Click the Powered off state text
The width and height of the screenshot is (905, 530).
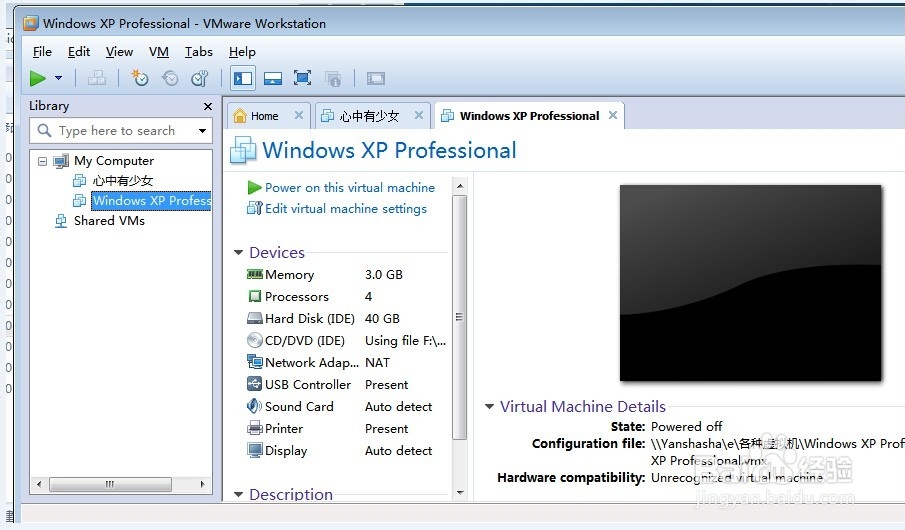tap(686, 427)
